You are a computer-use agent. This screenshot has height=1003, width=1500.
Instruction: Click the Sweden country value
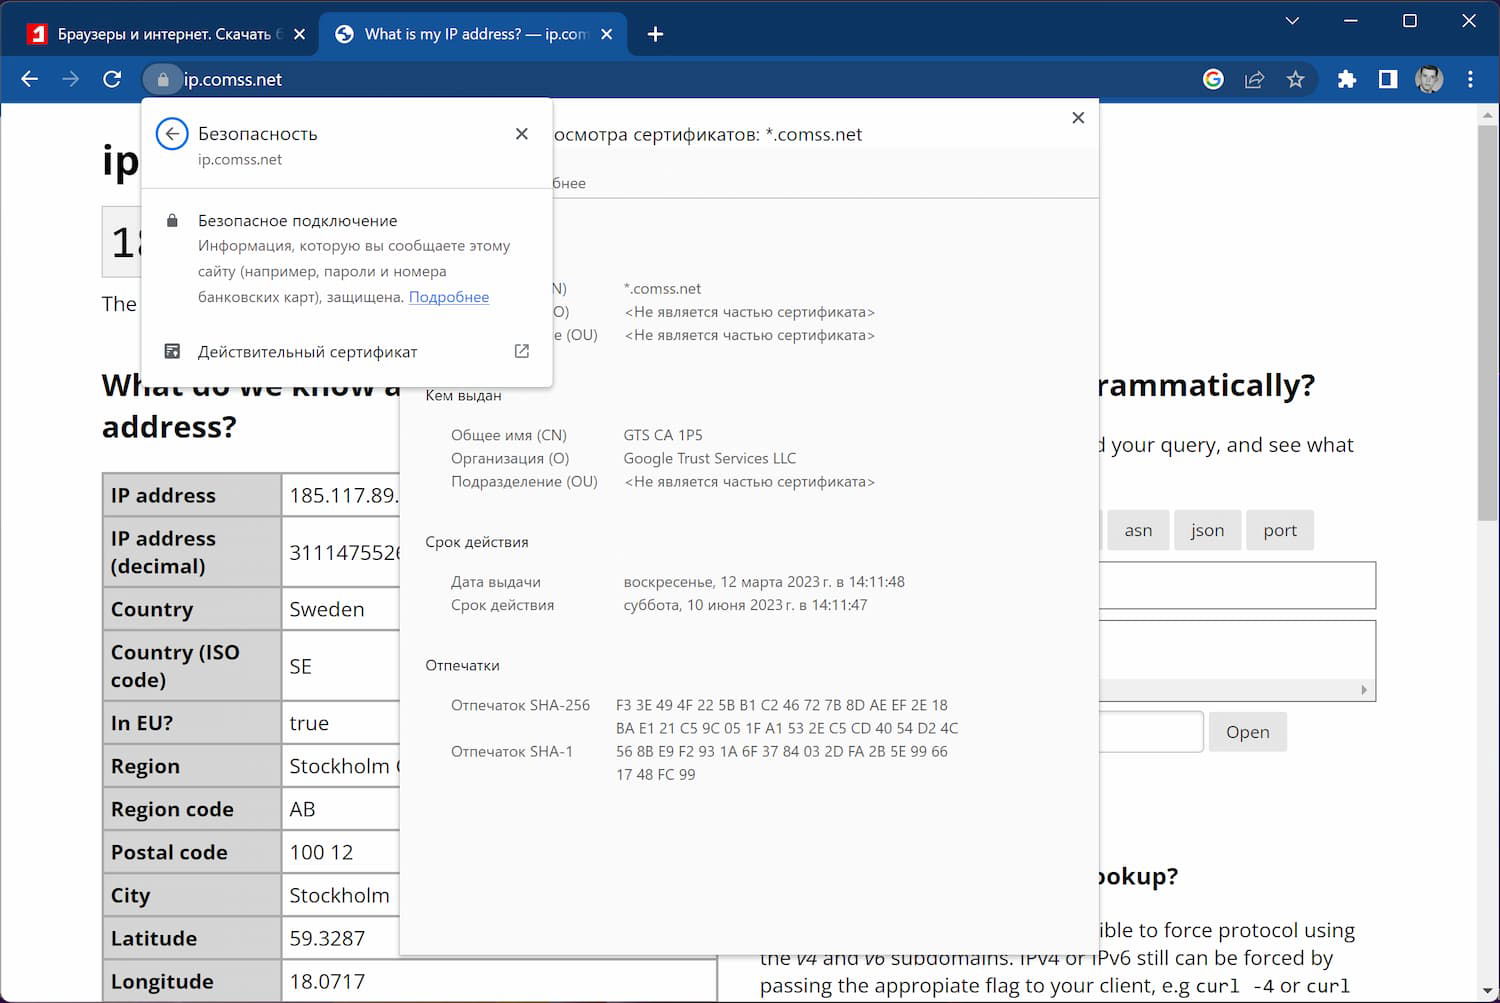point(327,609)
